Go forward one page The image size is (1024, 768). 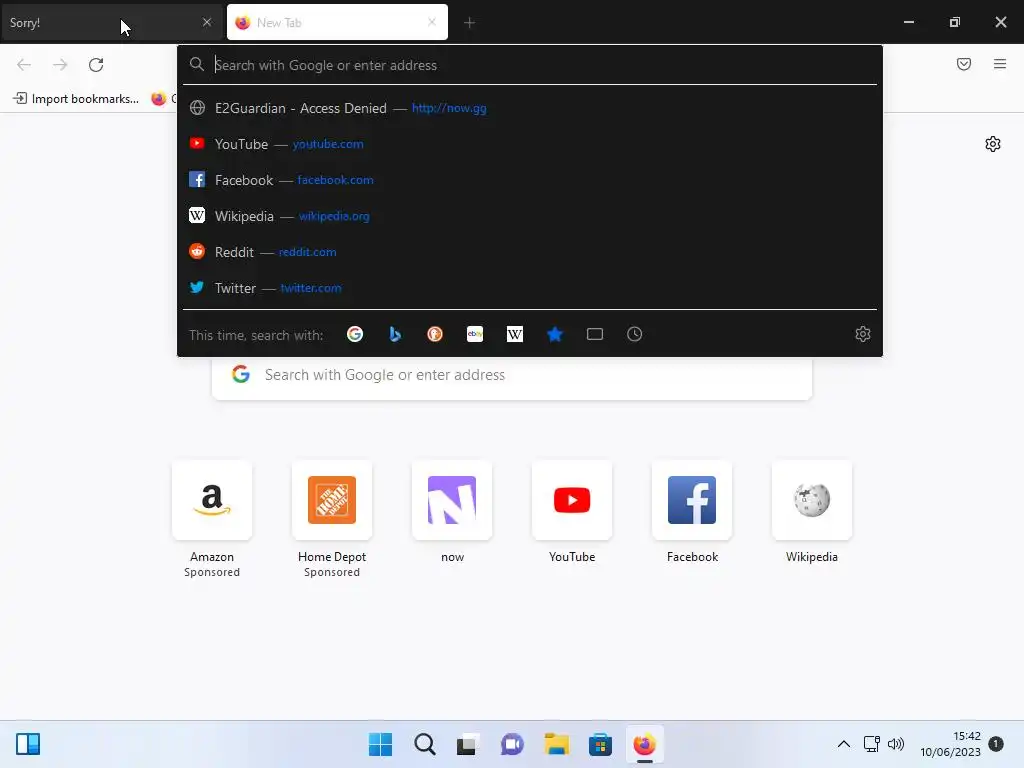click(x=60, y=65)
